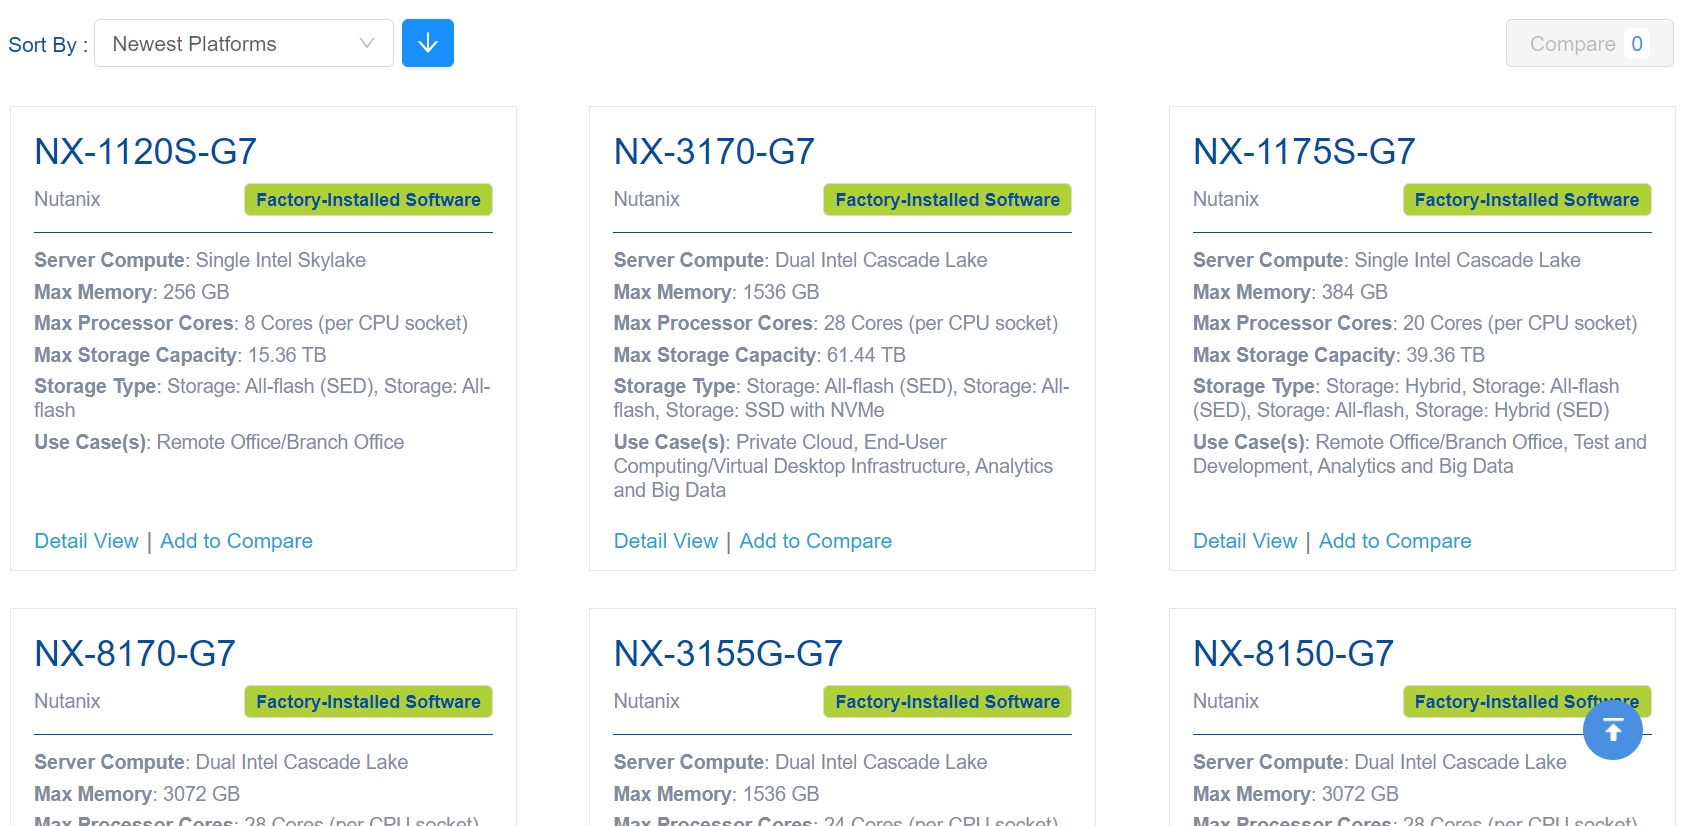
Task: Open the NX-8150-G7 title link
Action: pos(1293,654)
